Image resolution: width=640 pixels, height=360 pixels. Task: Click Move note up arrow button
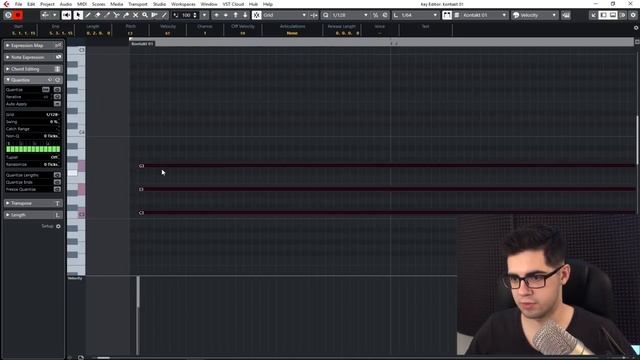click(236, 15)
